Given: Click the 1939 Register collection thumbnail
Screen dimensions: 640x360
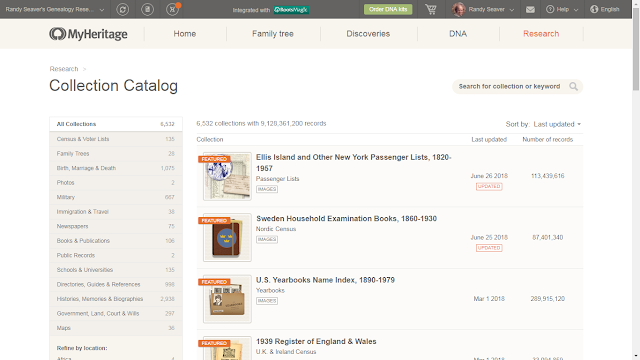Looking at the screenshot, I should [x=227, y=348].
